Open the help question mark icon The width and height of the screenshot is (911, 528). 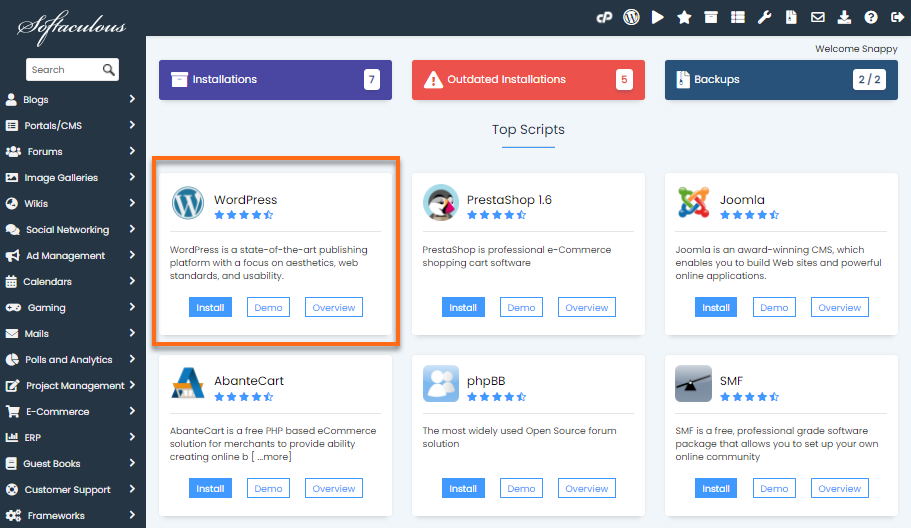[x=870, y=17]
